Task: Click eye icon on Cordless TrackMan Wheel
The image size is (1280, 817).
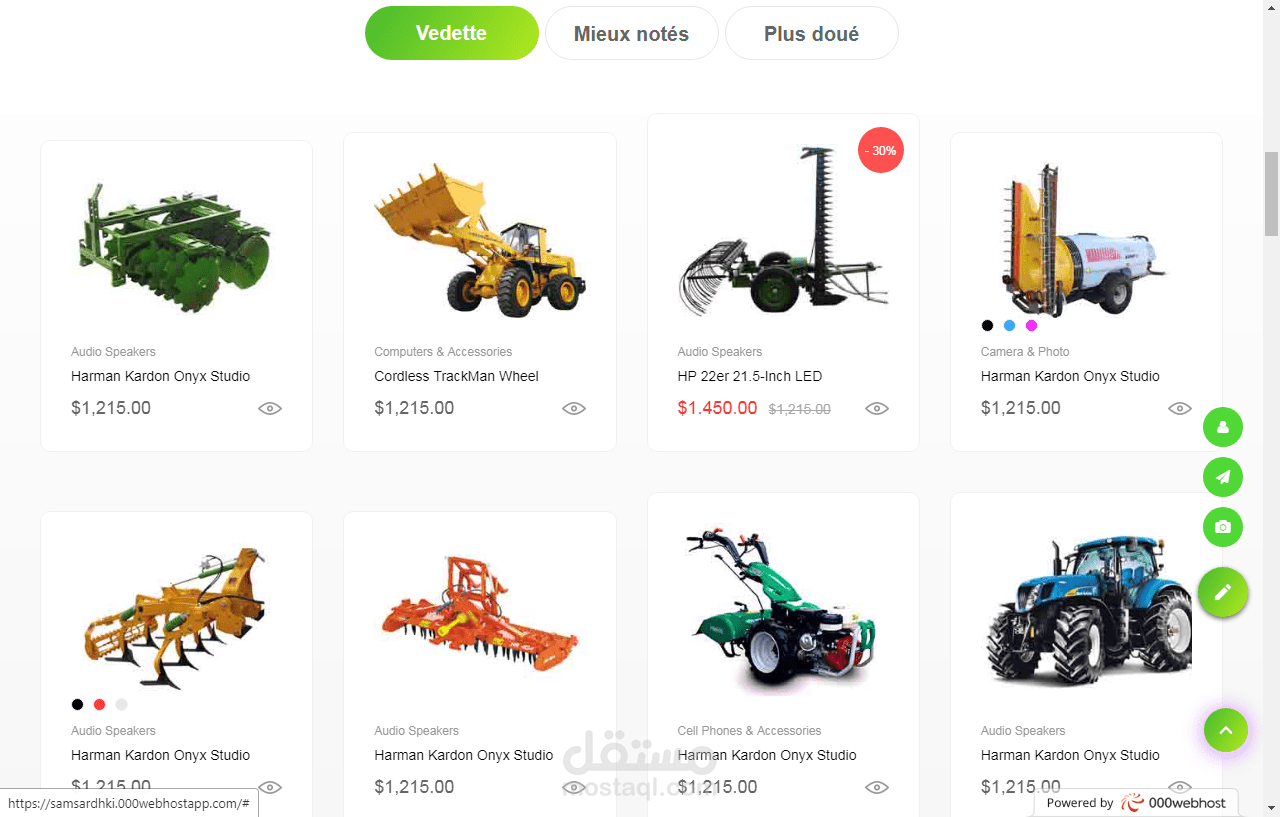Action: pos(573,408)
